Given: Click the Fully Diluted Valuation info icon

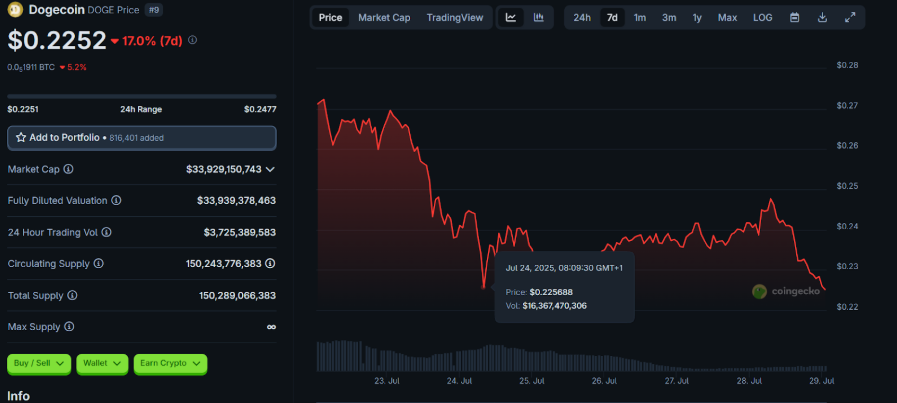Looking at the screenshot, I should 116,201.
